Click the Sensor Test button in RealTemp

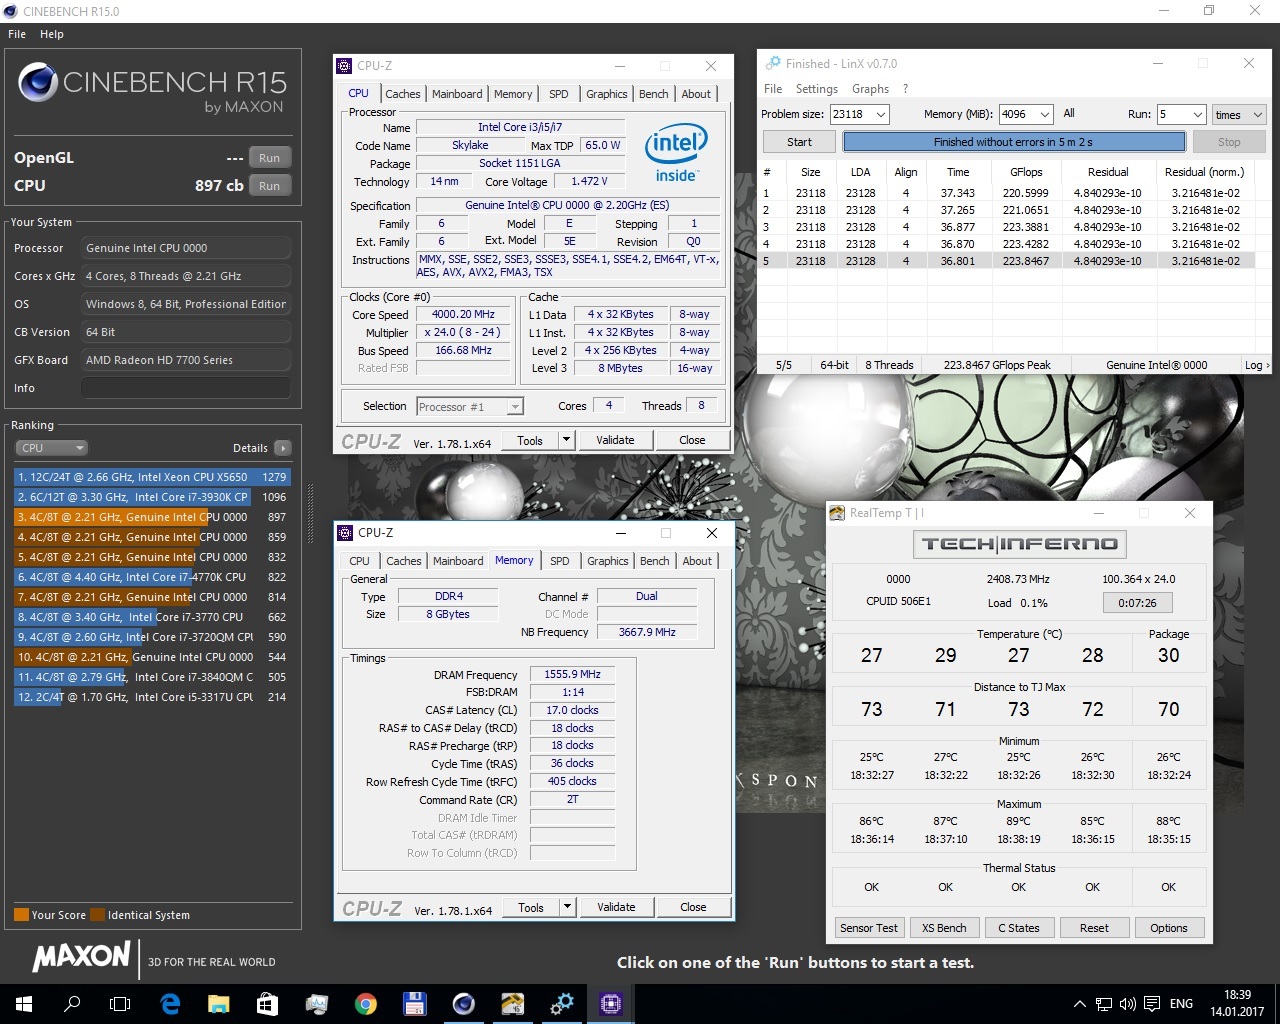coord(869,928)
